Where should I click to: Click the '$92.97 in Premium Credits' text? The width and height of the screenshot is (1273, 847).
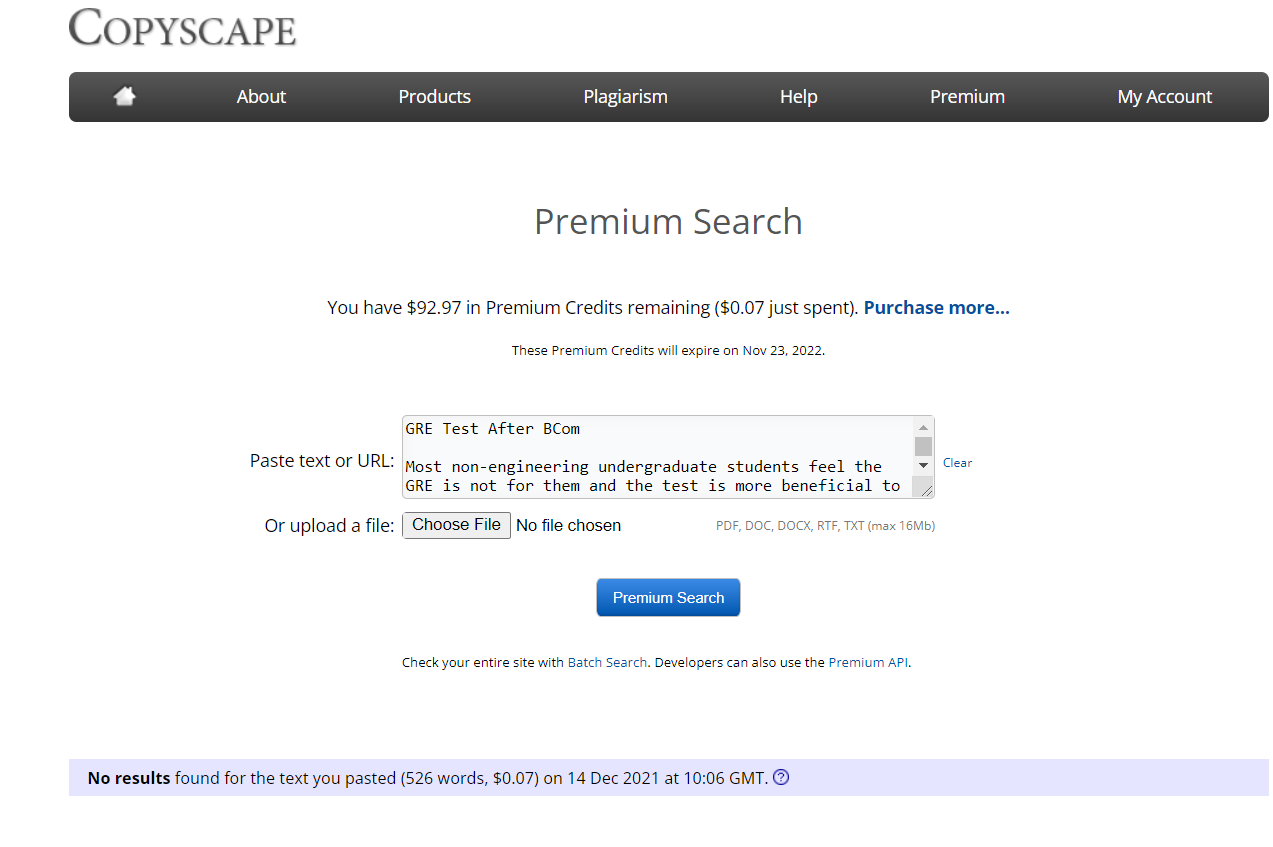pos(517,308)
